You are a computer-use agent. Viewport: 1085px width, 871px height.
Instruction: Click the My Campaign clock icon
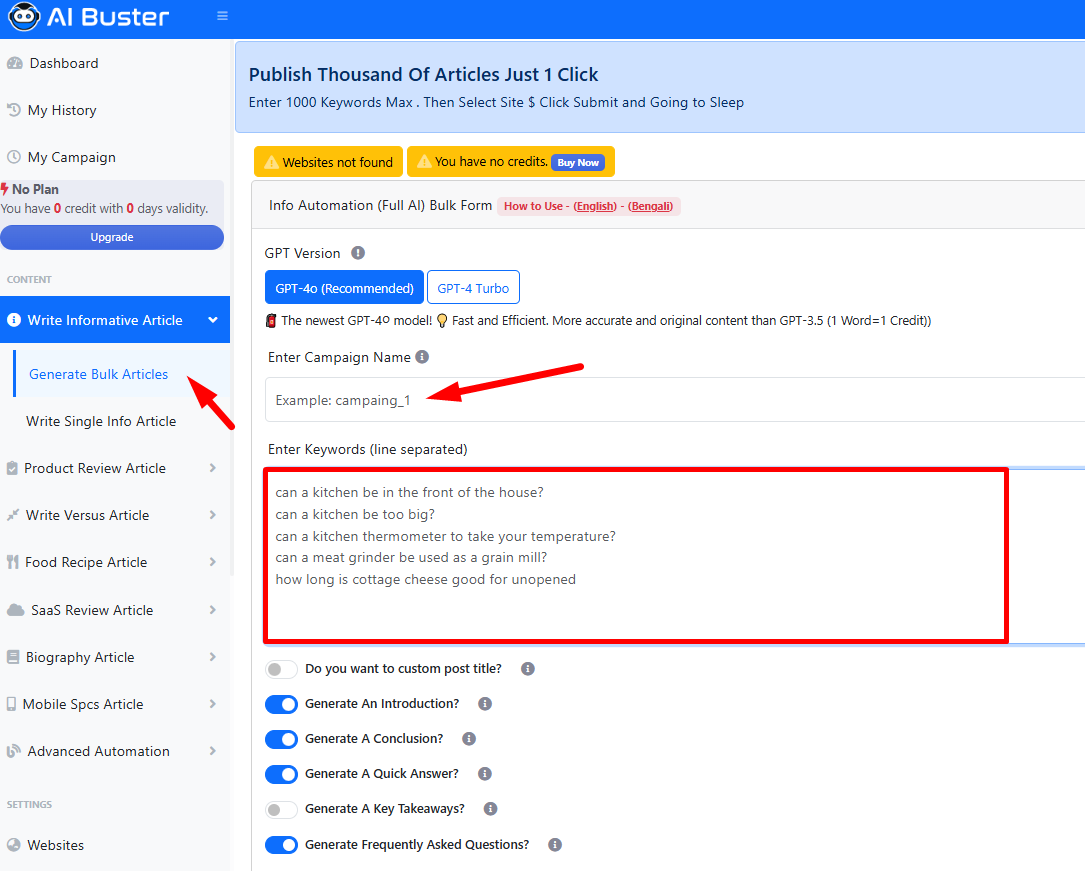13,157
